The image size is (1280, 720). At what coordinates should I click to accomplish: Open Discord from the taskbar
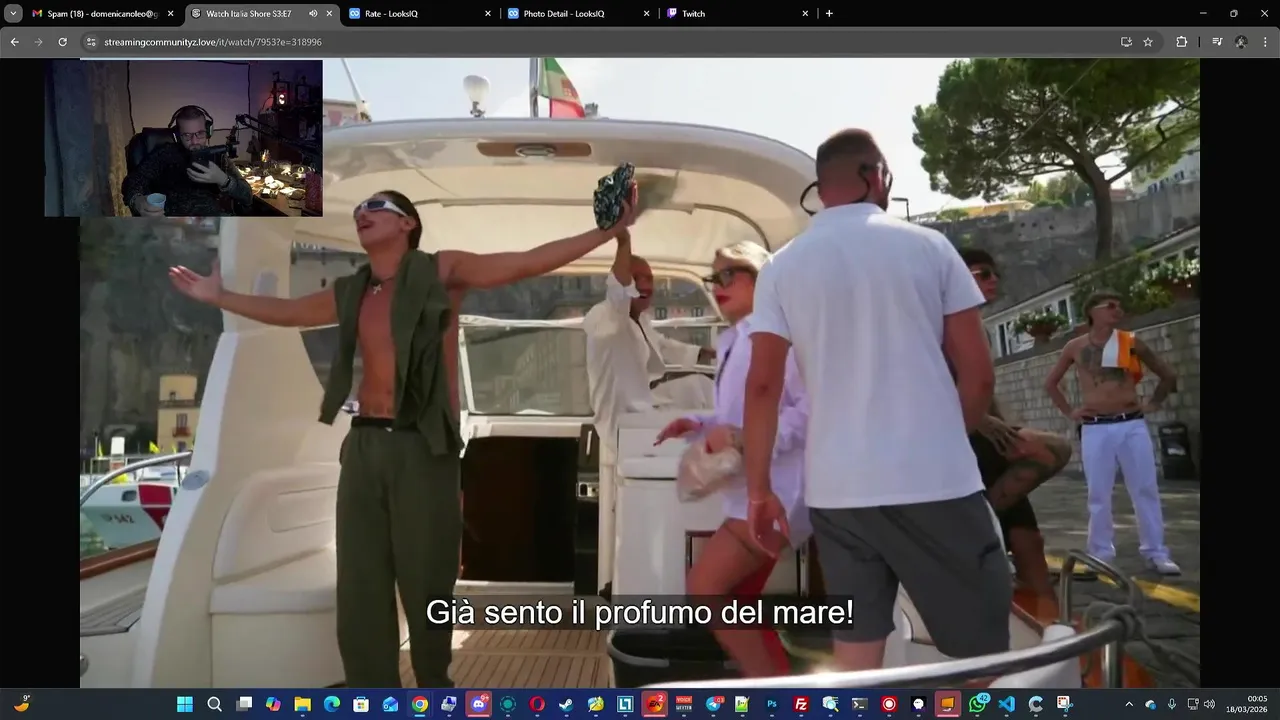[x=478, y=704]
